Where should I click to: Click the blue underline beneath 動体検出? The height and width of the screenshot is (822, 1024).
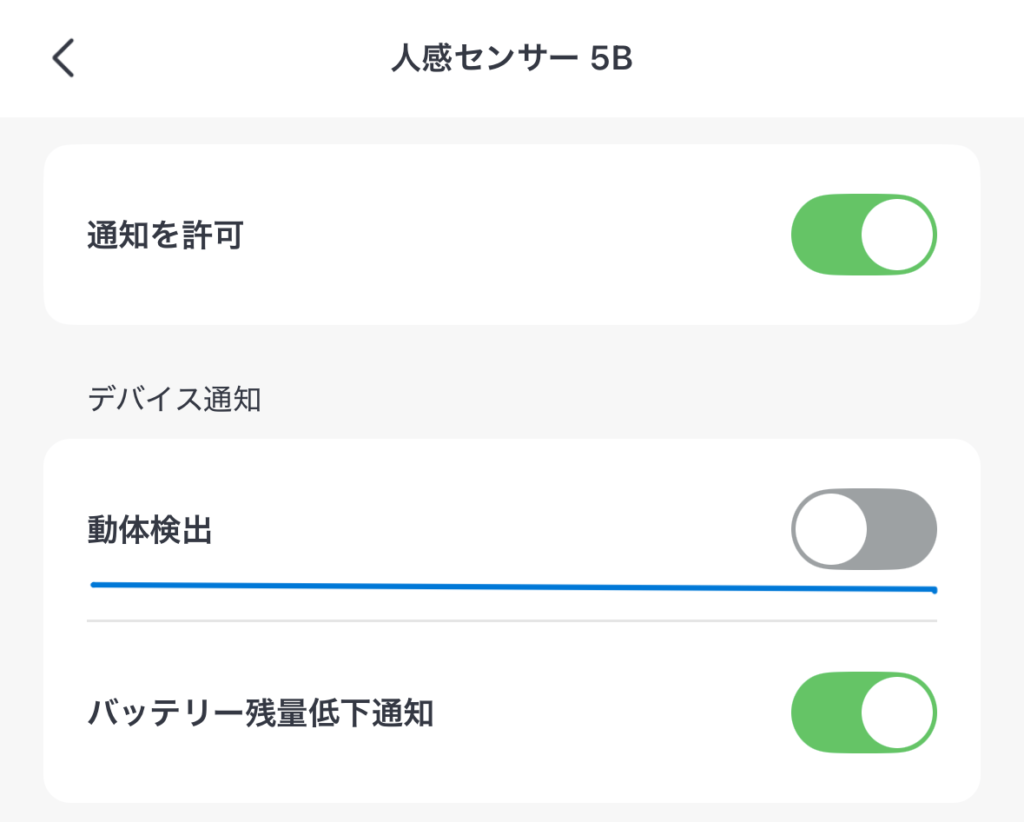coord(512,587)
